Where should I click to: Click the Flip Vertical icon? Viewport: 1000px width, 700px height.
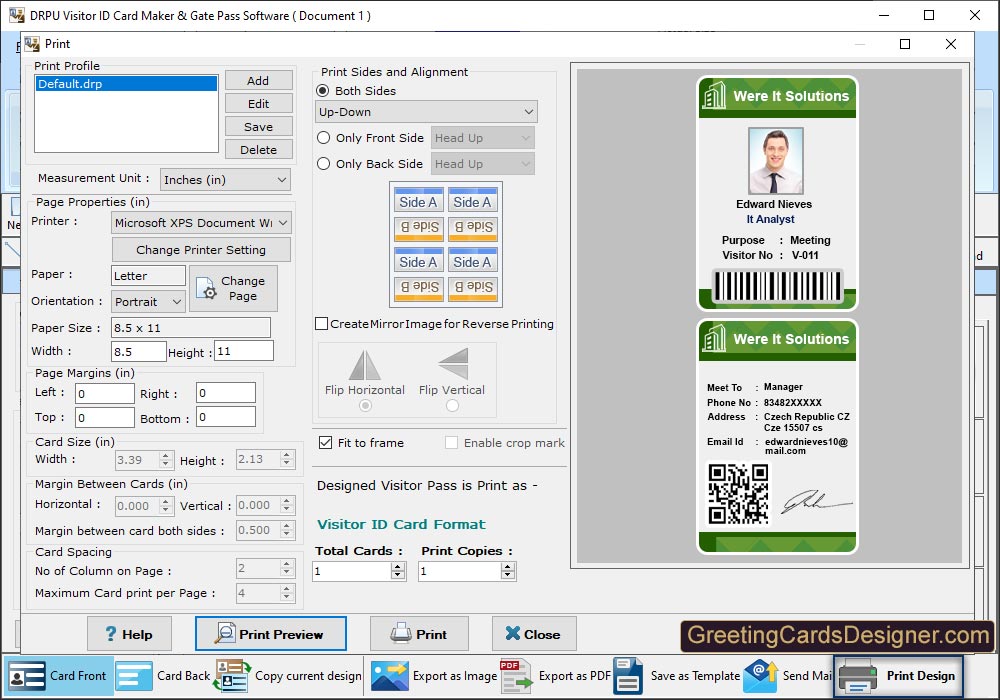453,363
